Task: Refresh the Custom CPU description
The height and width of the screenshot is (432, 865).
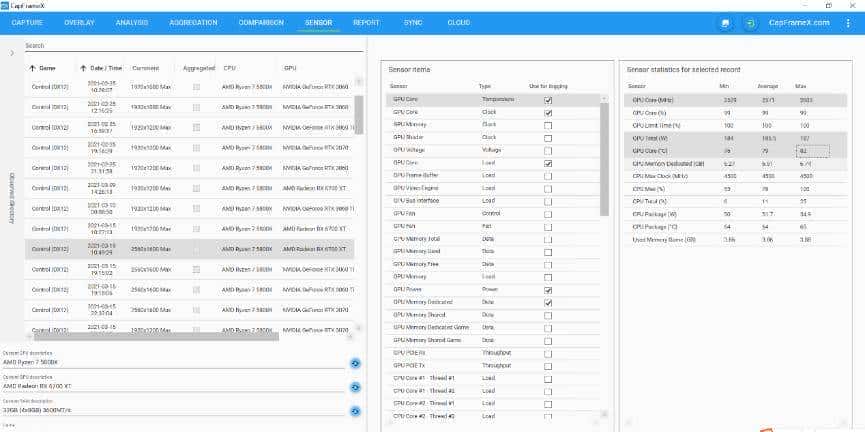Action: tap(355, 363)
